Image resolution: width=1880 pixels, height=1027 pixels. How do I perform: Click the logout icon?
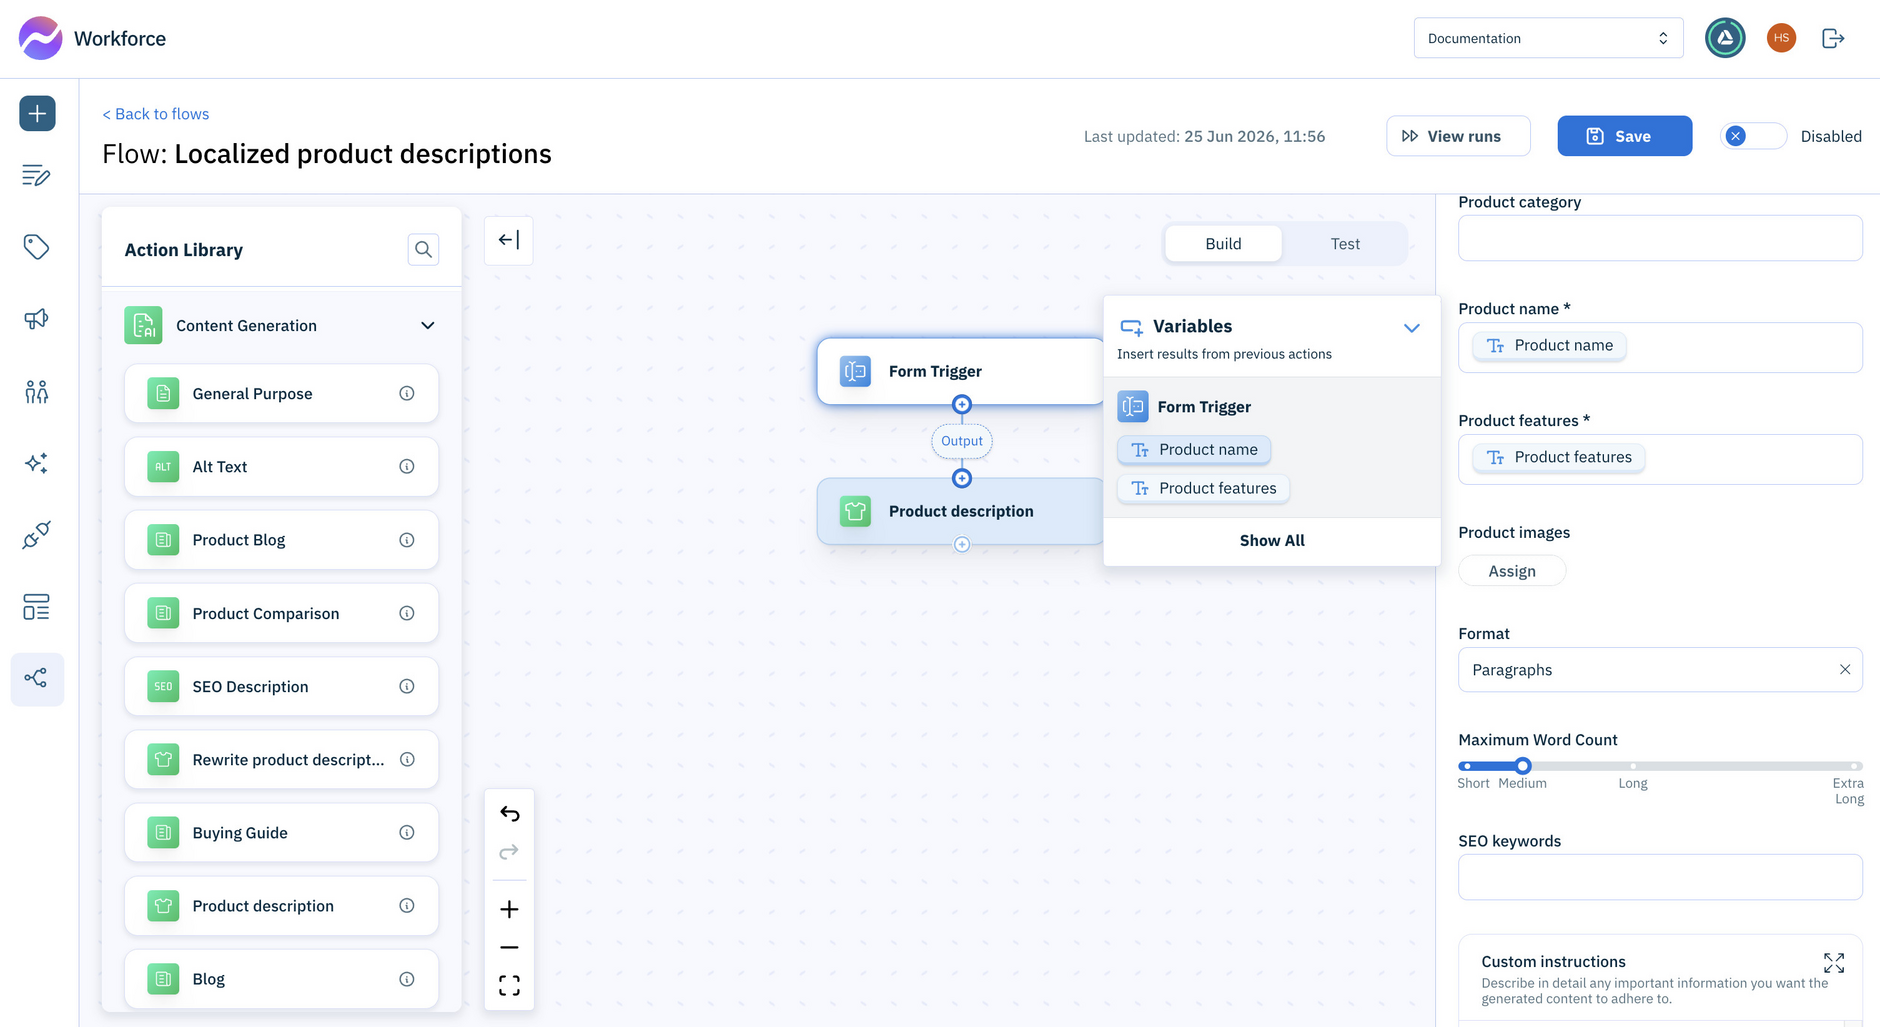(x=1833, y=38)
